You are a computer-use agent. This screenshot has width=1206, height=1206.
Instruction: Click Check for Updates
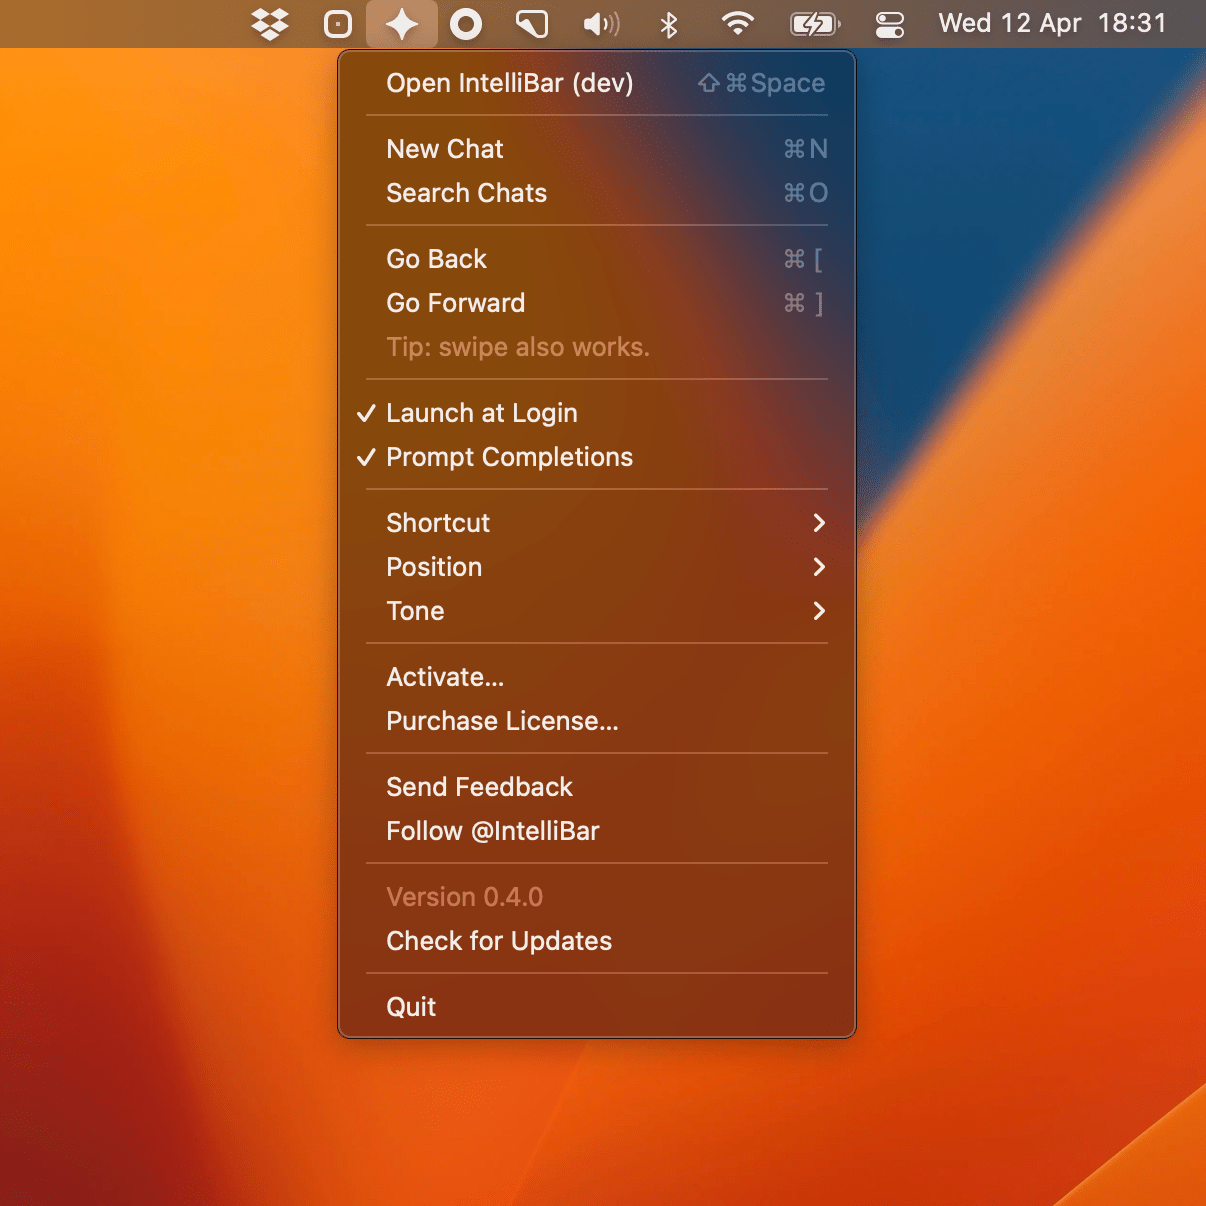[x=597, y=941]
